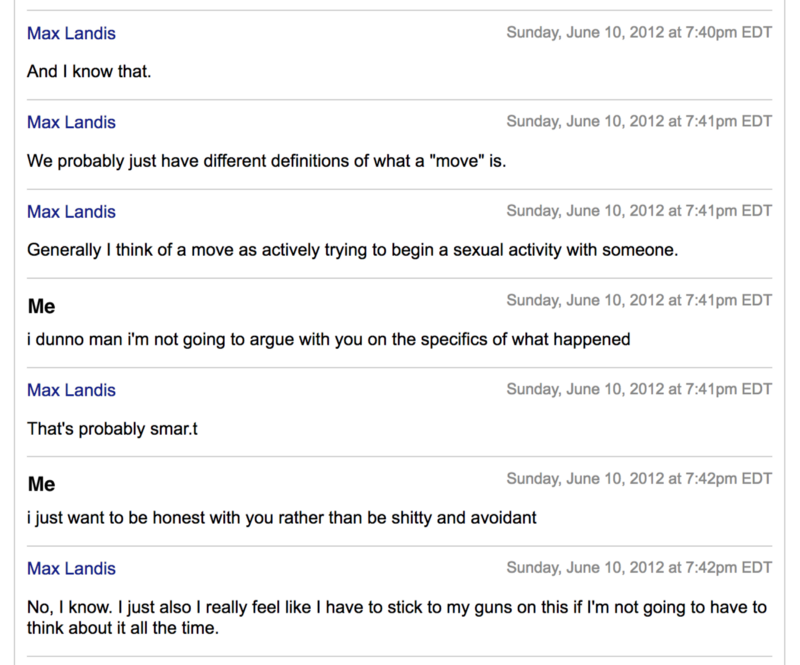Image resolution: width=800 pixels, height=665 pixels.
Task: Click the first "Me" sender label at 7:41pm
Action: coord(41,306)
